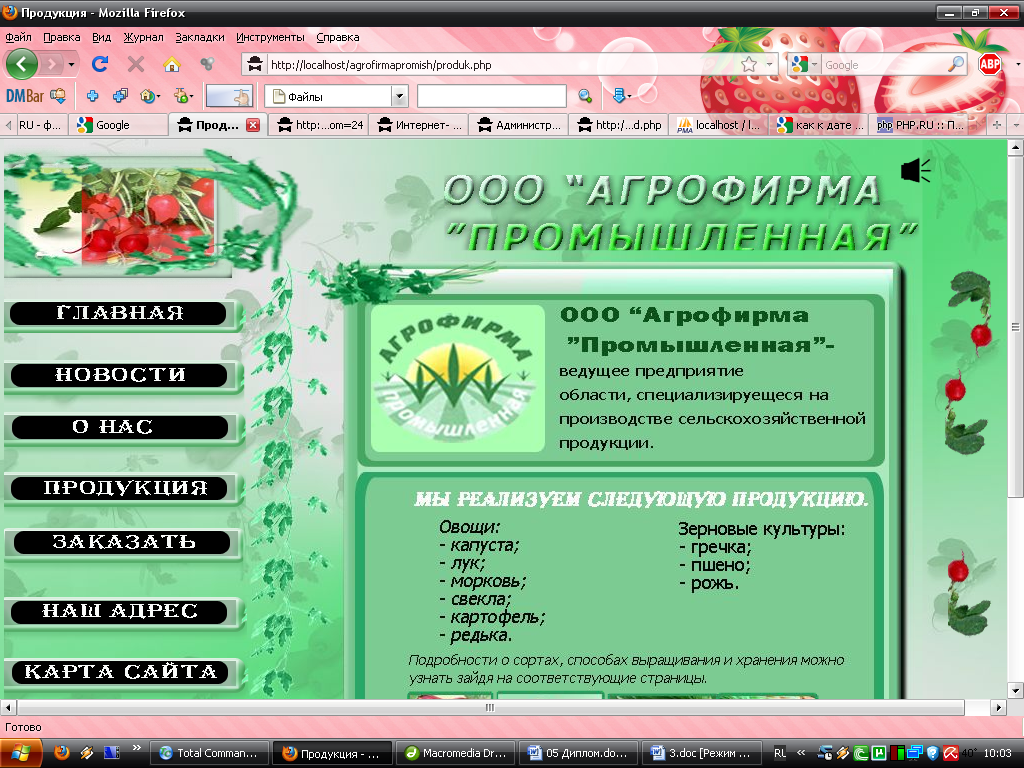Screen dimensions: 1024x768
Task: Click the RU language indicator in tray
Action: click(780, 753)
